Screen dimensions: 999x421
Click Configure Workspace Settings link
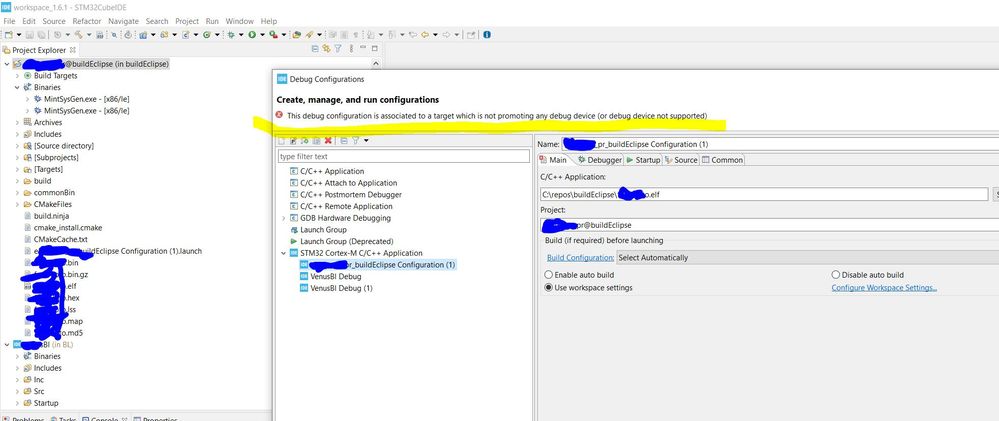click(884, 288)
